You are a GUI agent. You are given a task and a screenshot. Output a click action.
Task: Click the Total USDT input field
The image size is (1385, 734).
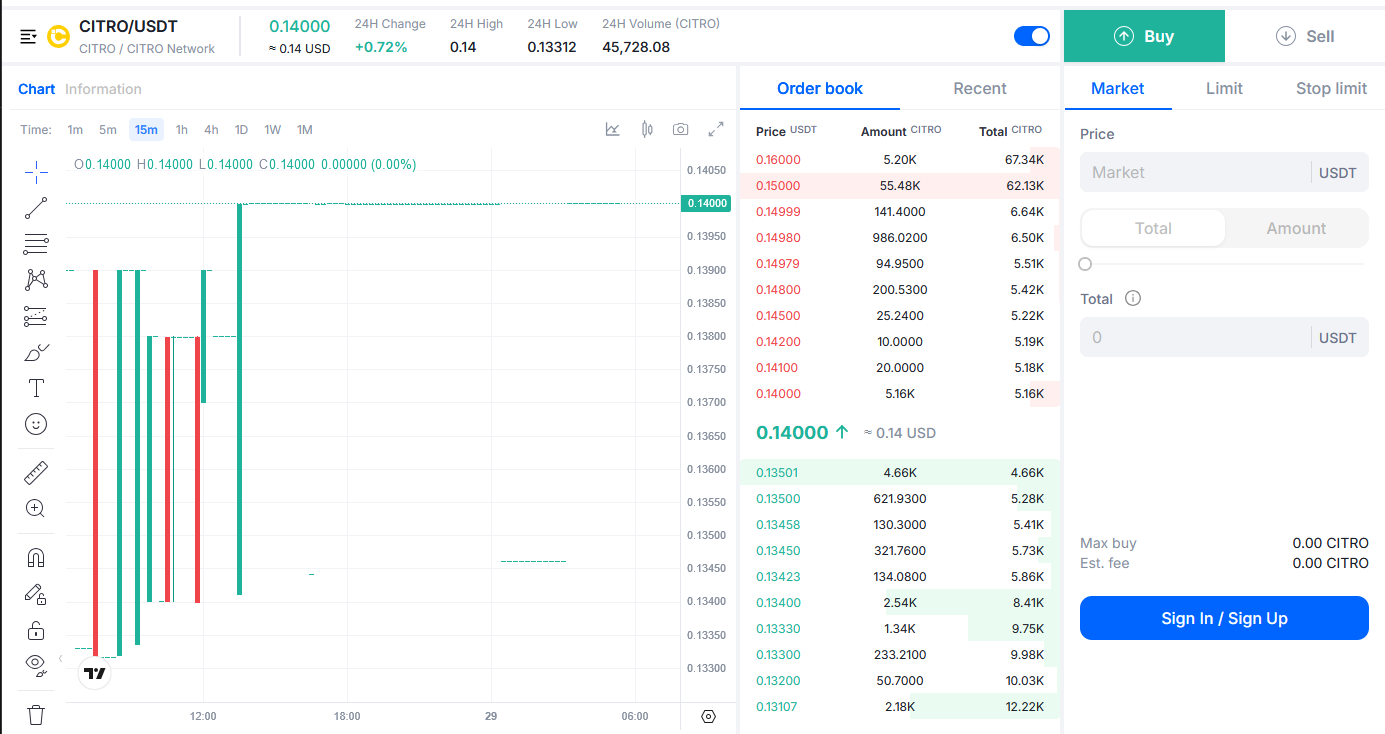[1195, 337]
